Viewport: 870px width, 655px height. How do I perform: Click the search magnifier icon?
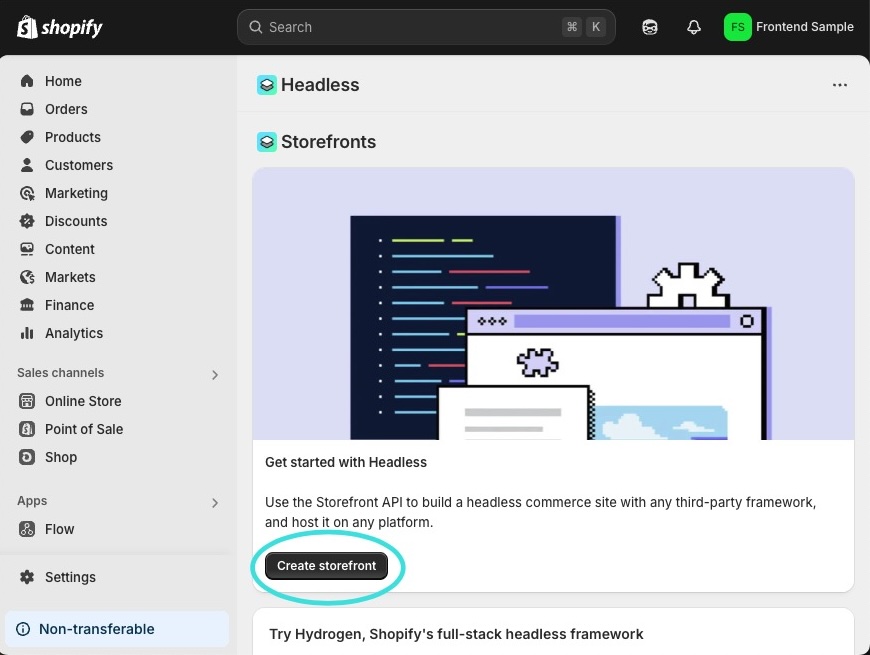(x=255, y=27)
